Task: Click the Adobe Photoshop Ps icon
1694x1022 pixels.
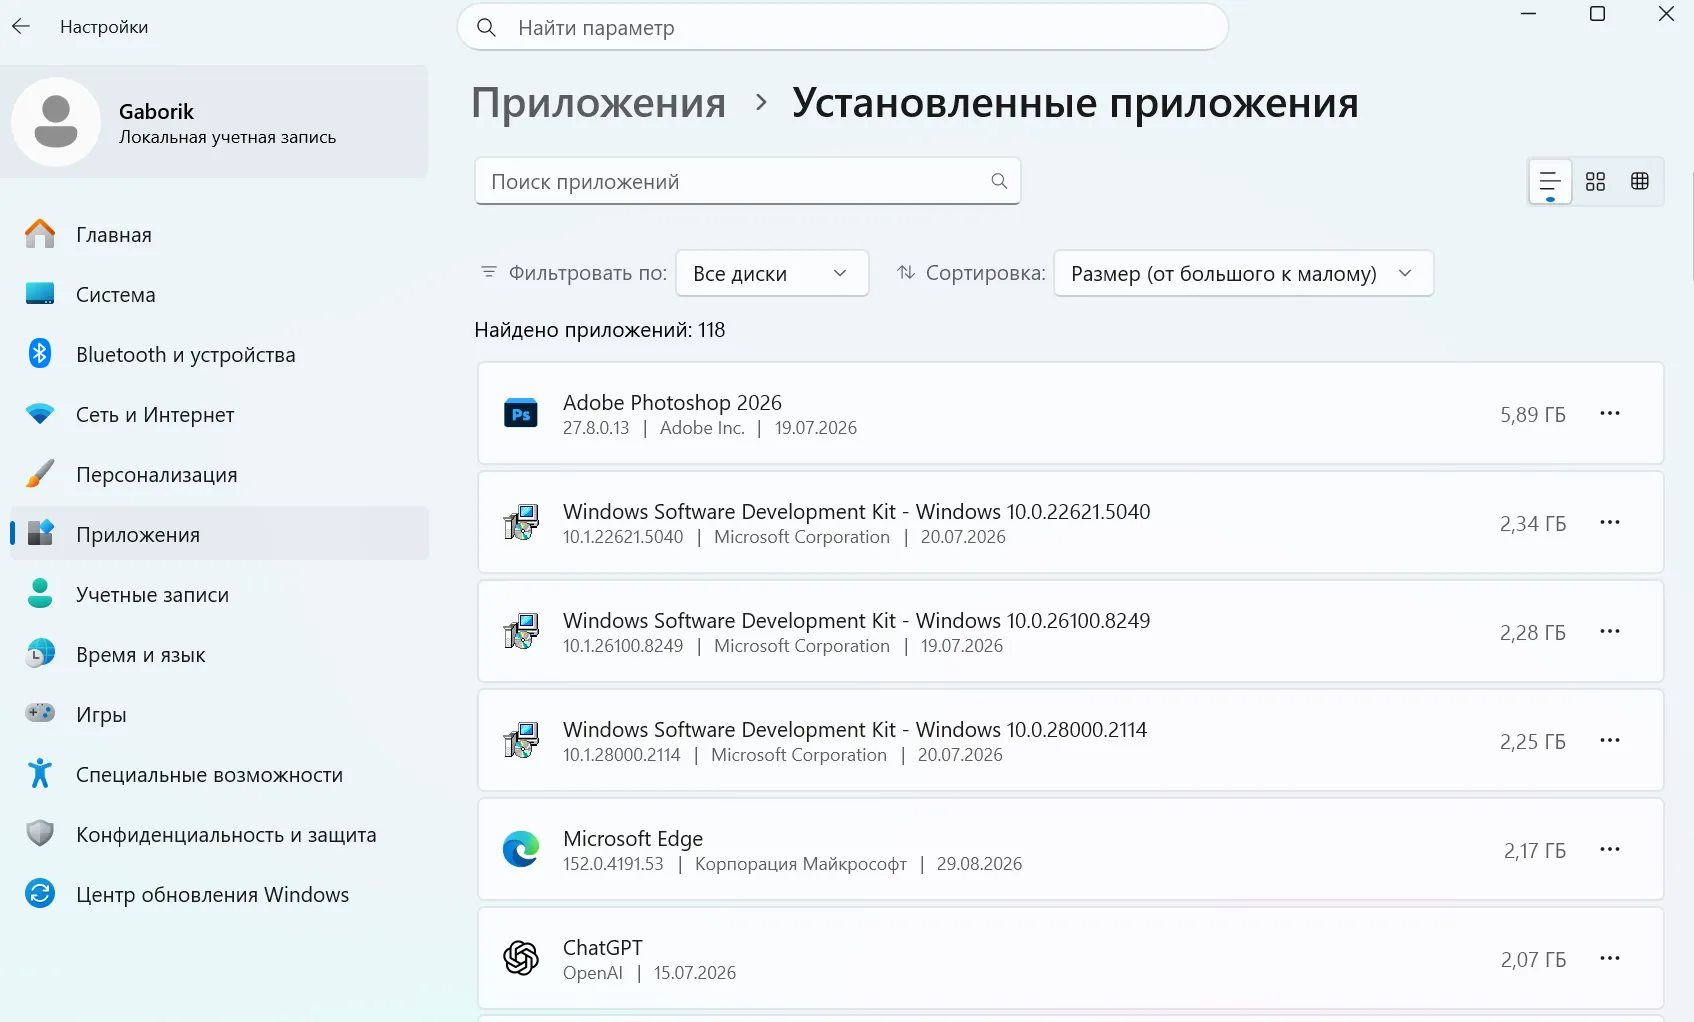Action: coord(521,414)
